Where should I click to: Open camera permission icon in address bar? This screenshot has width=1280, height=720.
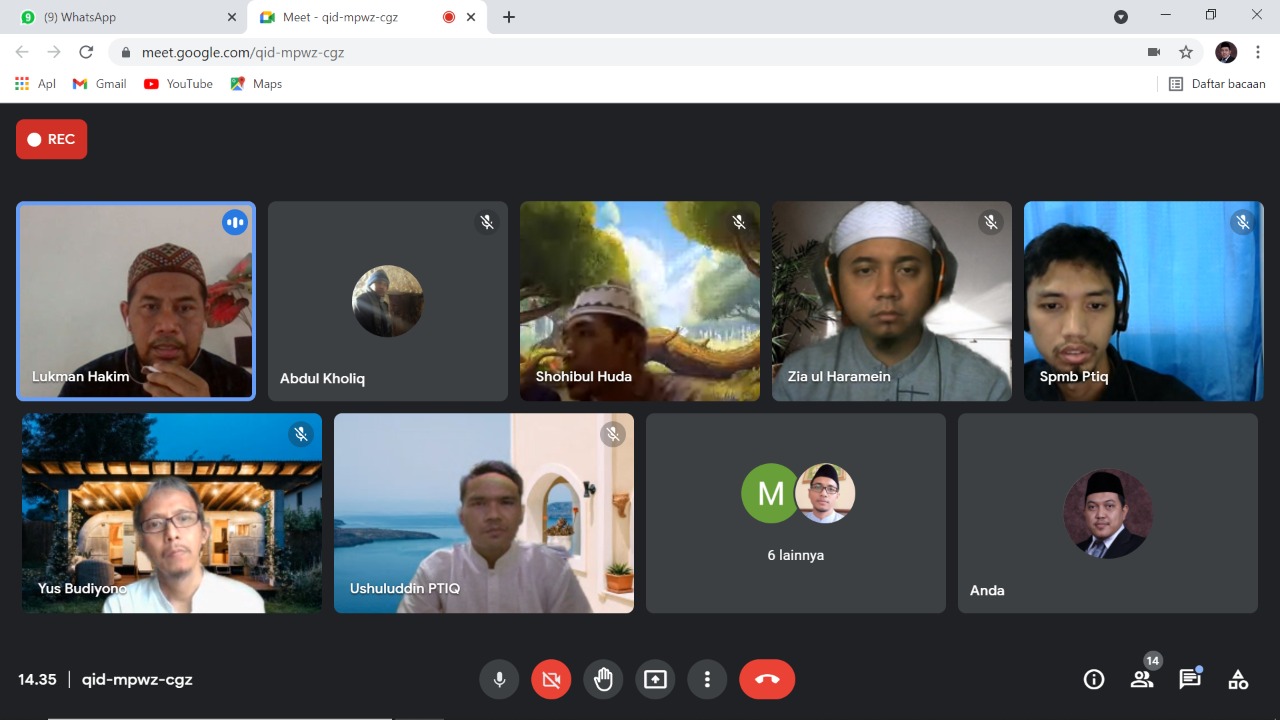1154,52
